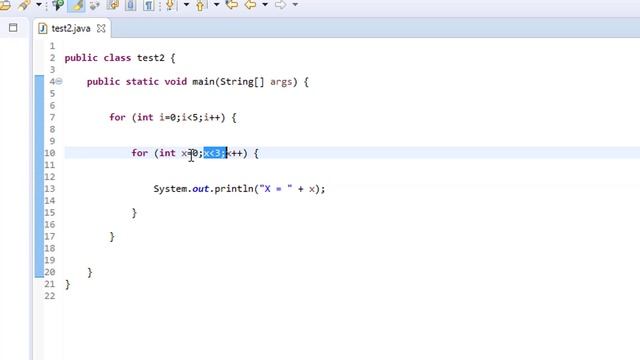The height and width of the screenshot is (360, 640).
Task: Click 'System' on line 13
Action: pyautogui.click(x=170, y=189)
